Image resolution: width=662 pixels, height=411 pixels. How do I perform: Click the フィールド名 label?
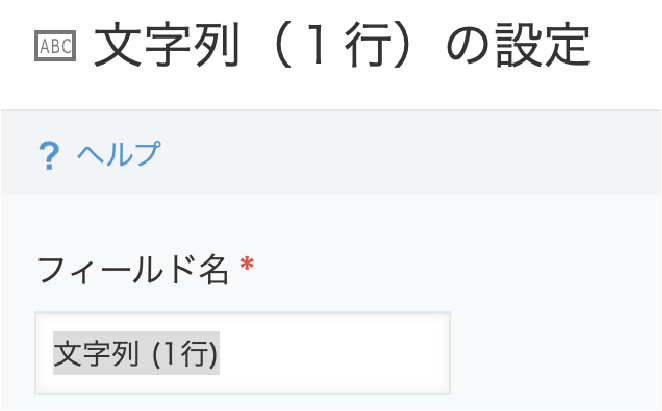[133, 270]
